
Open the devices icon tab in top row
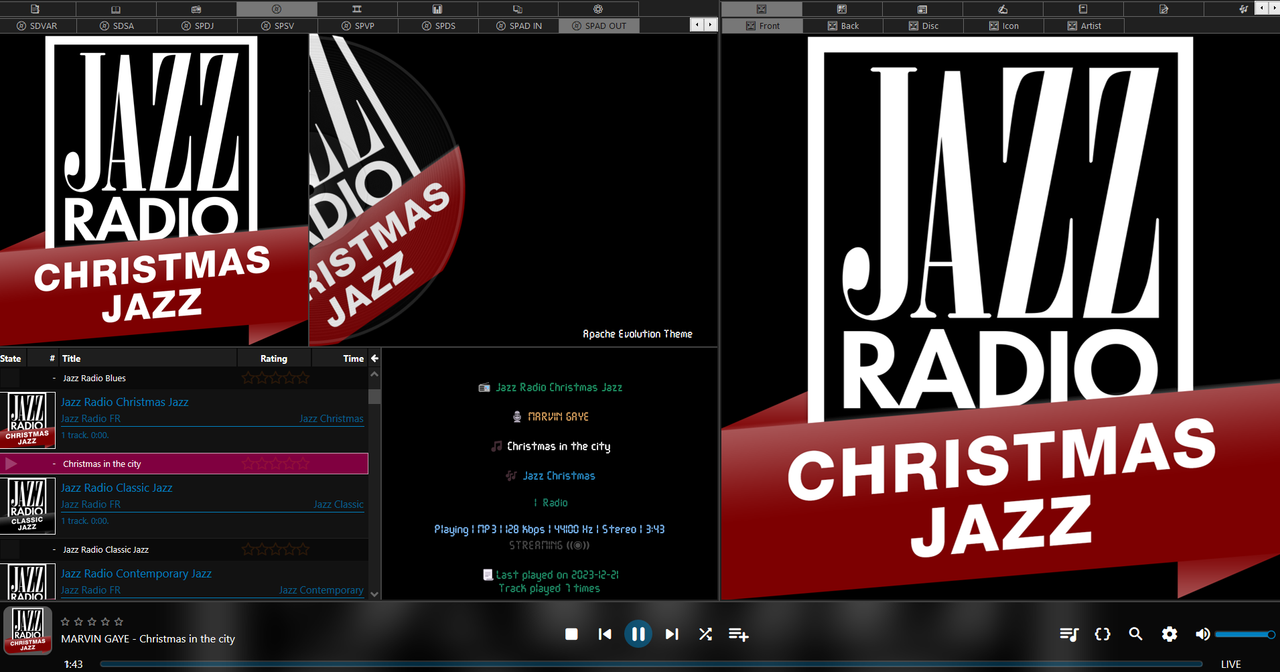[518, 9]
